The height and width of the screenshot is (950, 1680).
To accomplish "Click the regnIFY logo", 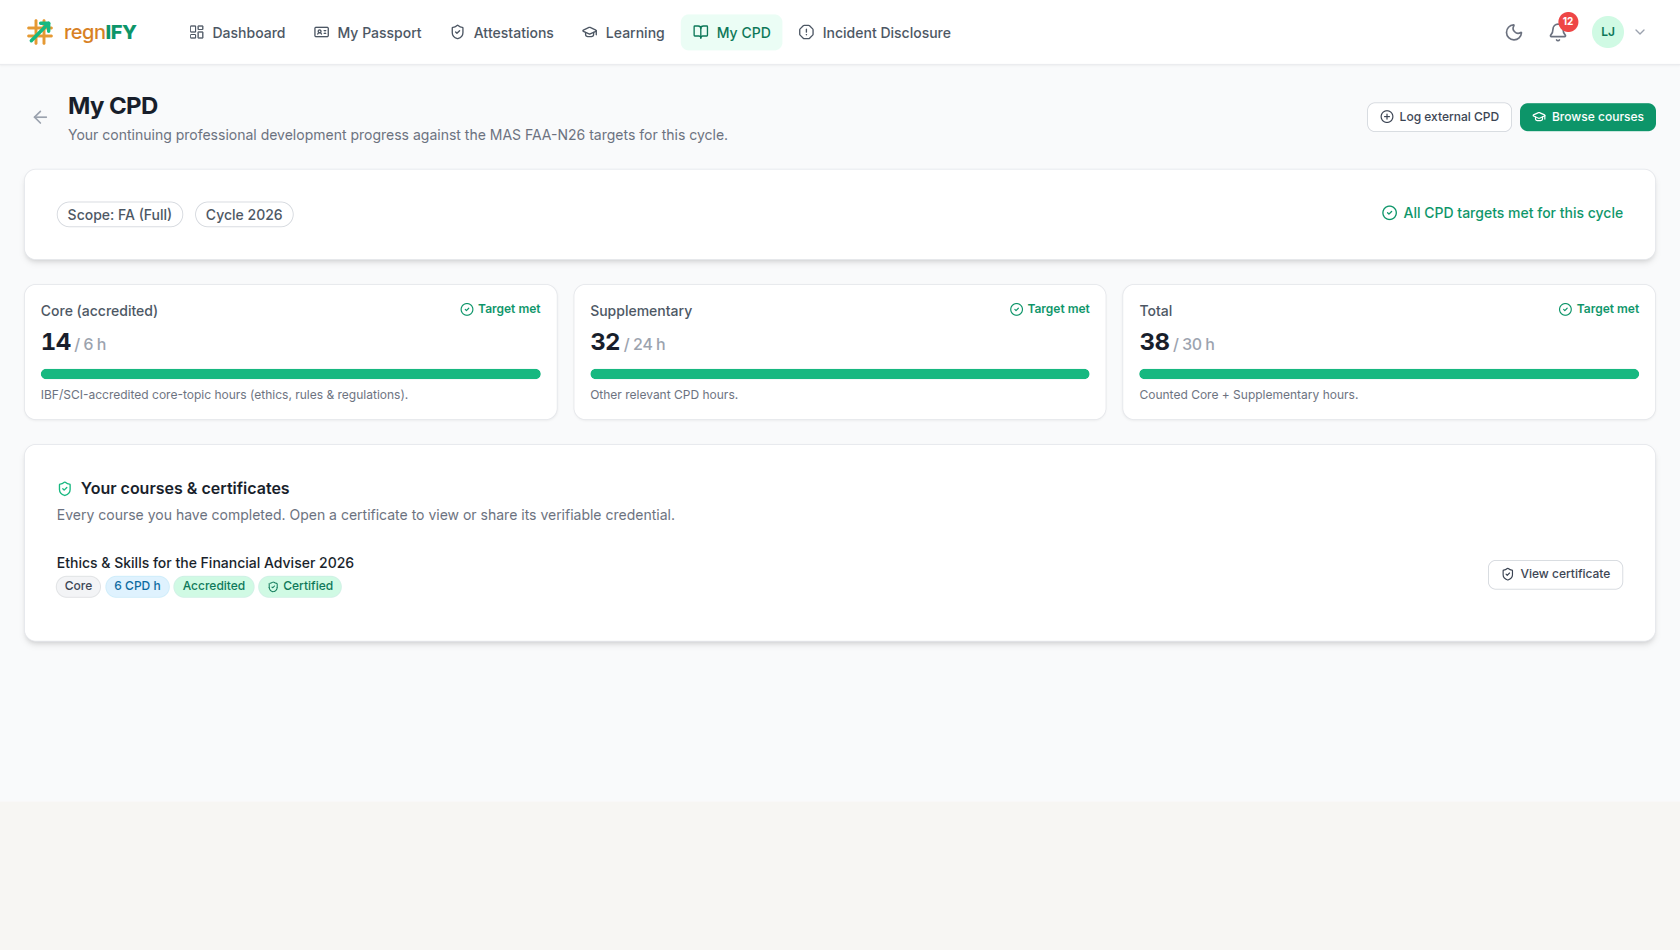I will (81, 32).
